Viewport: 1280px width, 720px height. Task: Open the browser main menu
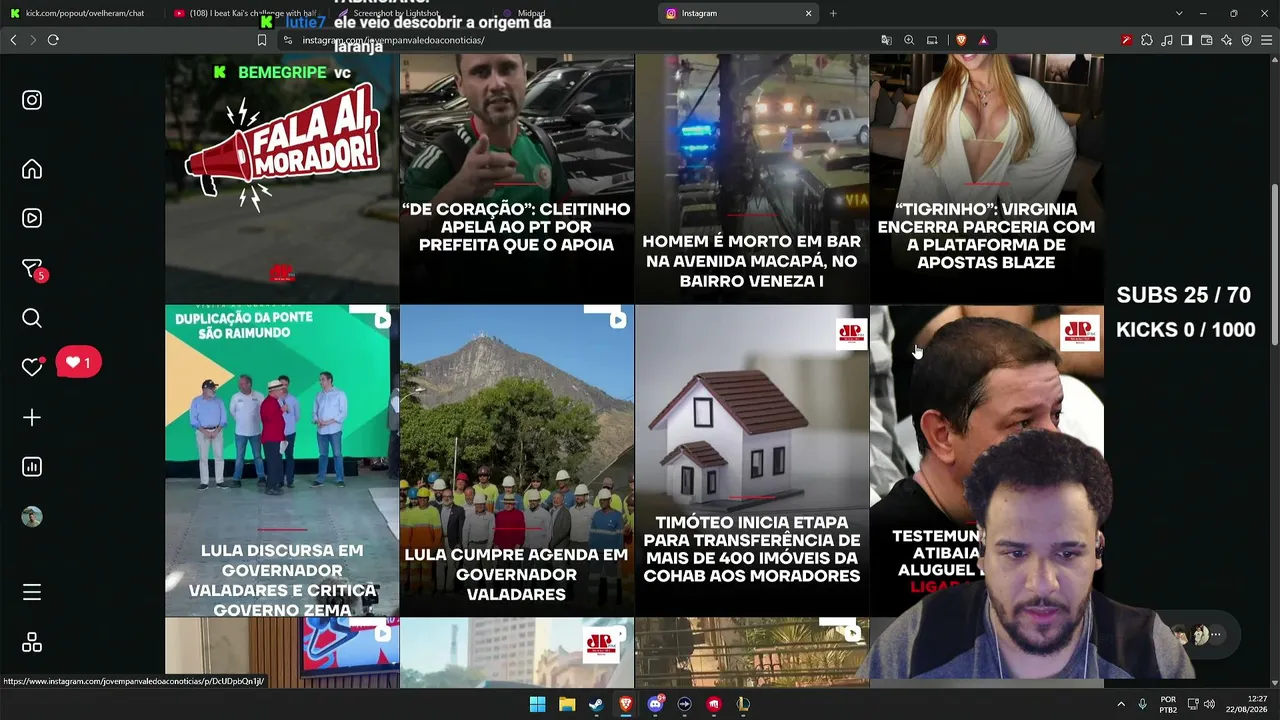1266,40
